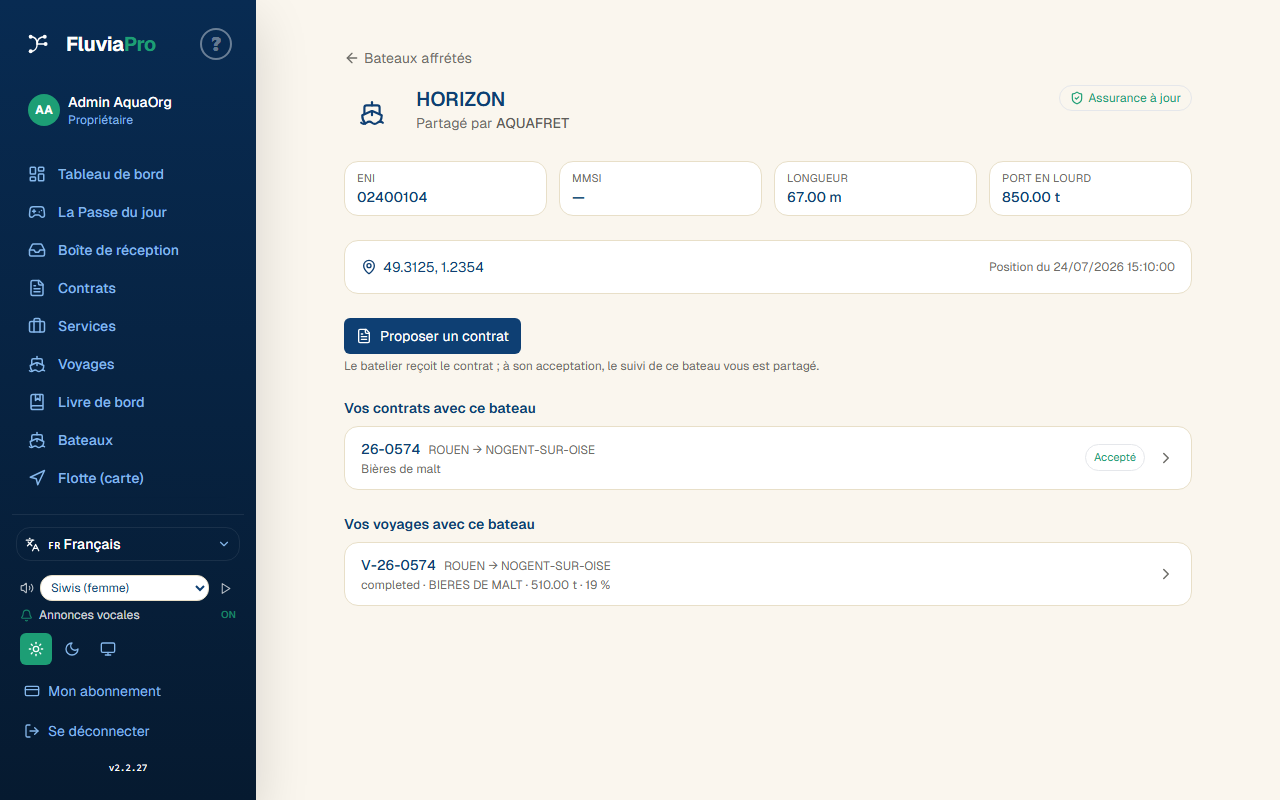Expand chevron on contract 26-0574
The width and height of the screenshot is (1280, 800).
click(1166, 458)
